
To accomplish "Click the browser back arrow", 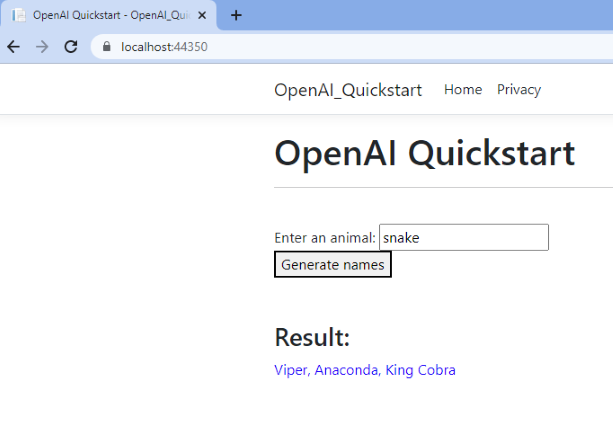I will tap(13, 47).
